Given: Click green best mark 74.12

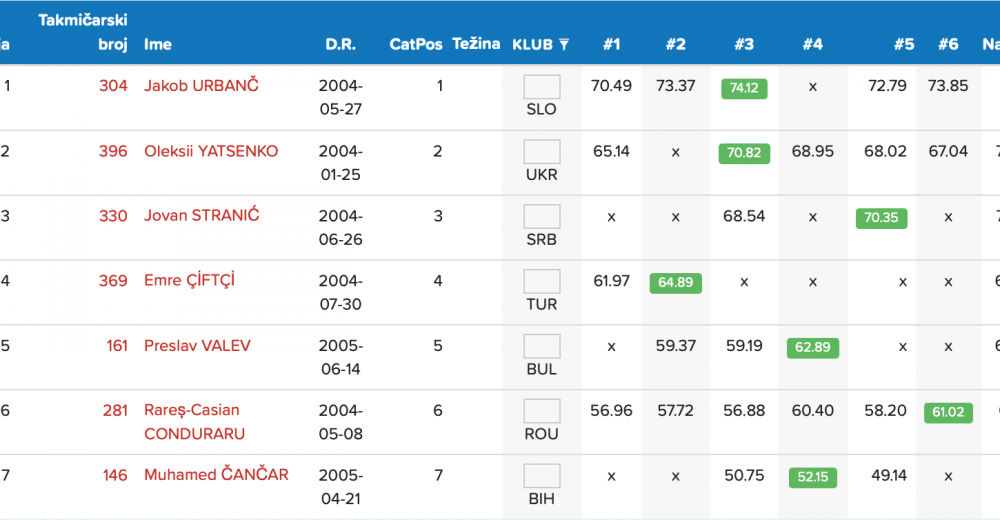Looking at the screenshot, I should [743, 88].
